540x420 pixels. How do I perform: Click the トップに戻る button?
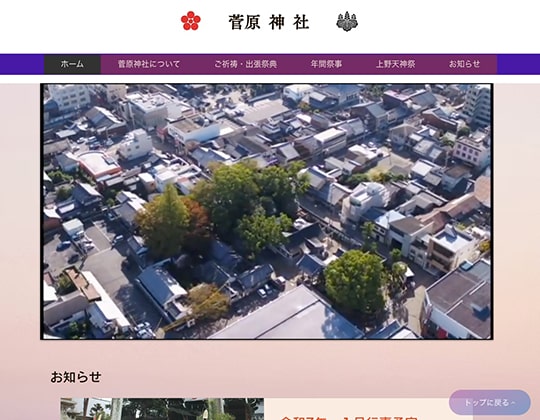(x=489, y=402)
